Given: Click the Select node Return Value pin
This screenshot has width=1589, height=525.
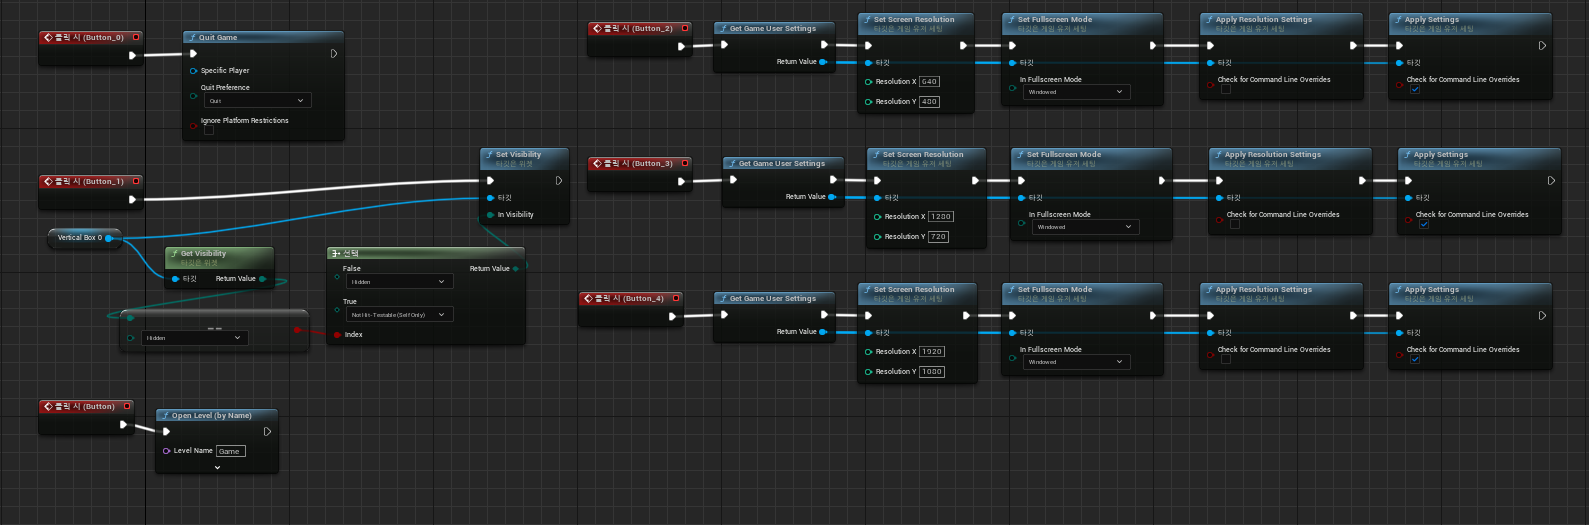Looking at the screenshot, I should 516,269.
